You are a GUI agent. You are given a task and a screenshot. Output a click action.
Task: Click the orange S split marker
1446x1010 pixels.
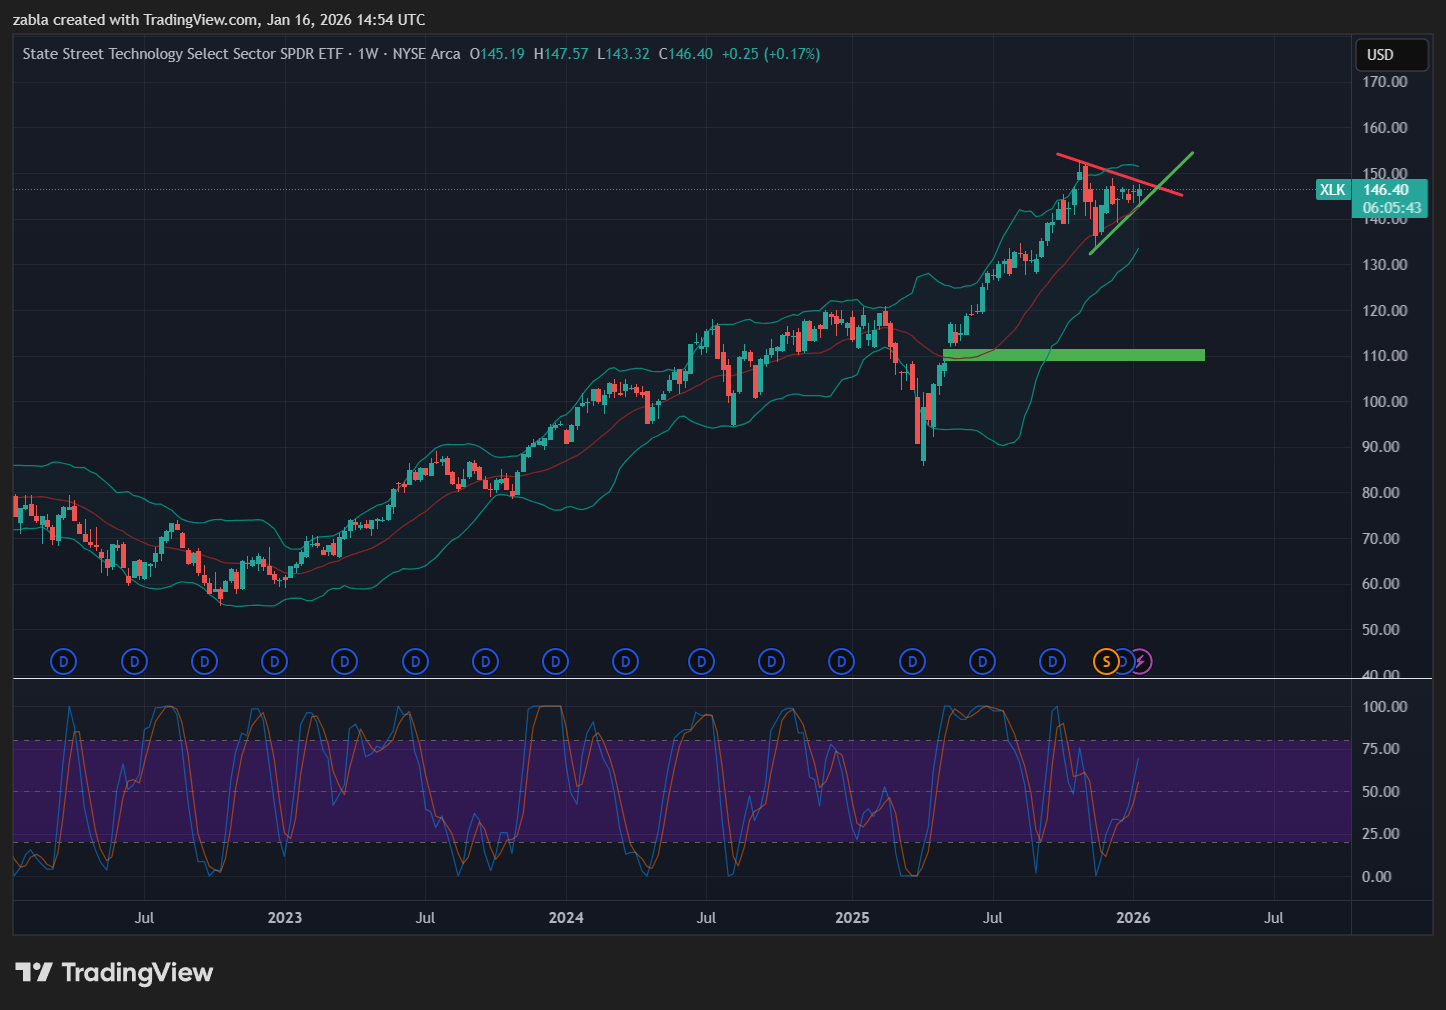1105,661
